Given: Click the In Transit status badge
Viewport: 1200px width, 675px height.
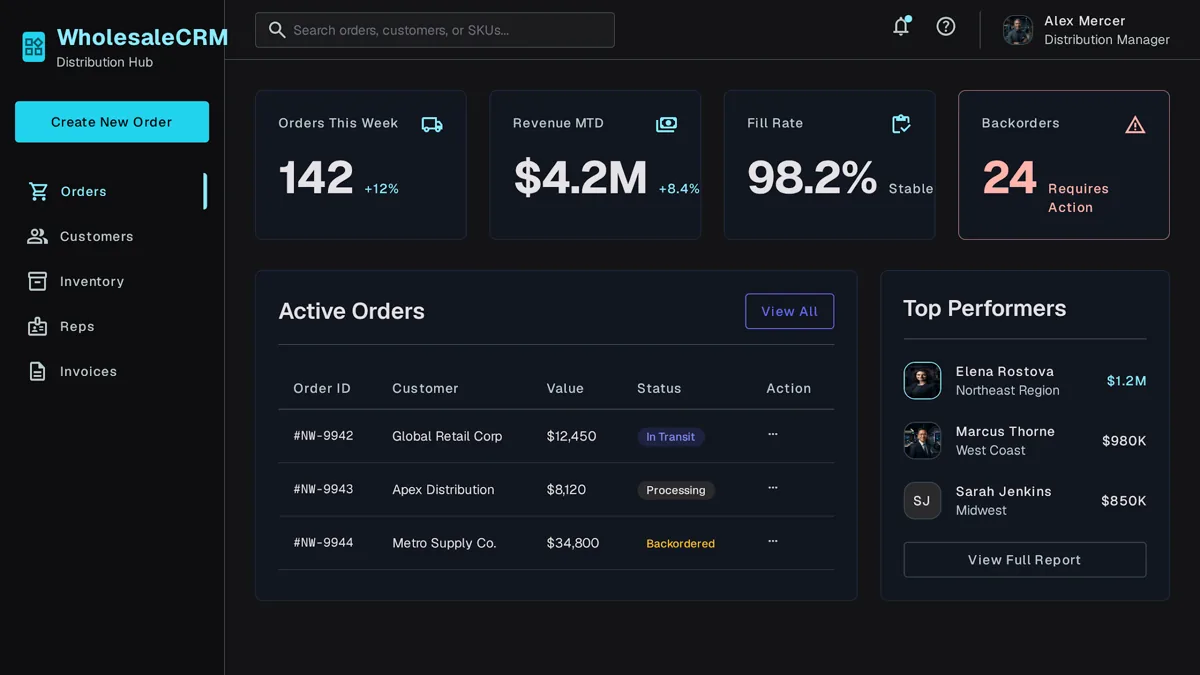Looking at the screenshot, I should pyautogui.click(x=671, y=437).
